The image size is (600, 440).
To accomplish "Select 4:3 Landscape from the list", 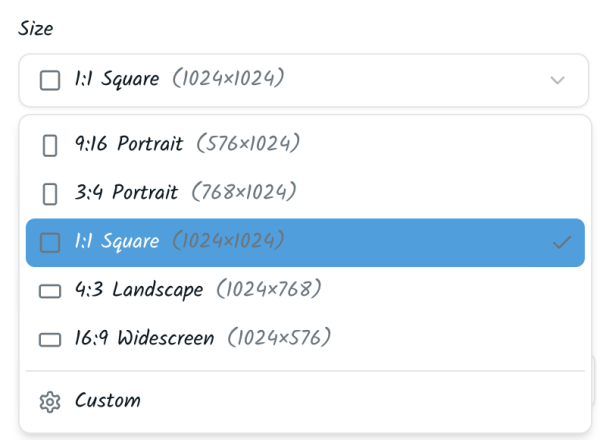I will (x=139, y=290).
